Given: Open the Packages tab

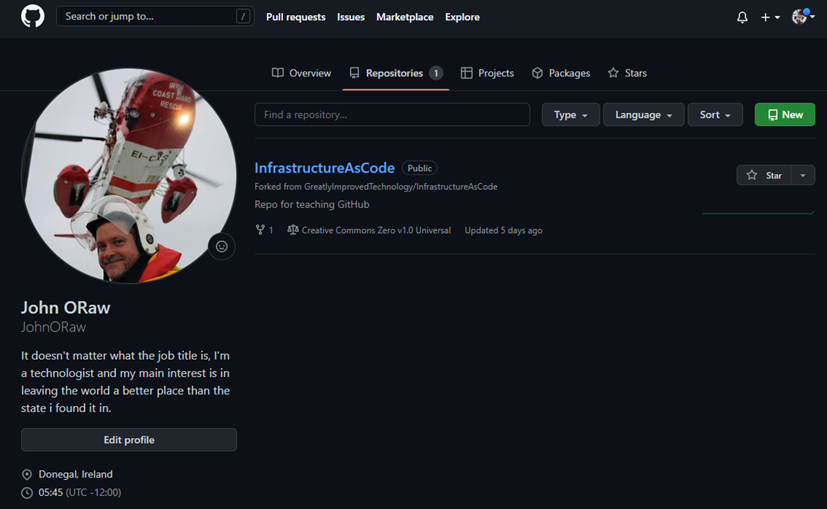Looking at the screenshot, I should click(x=561, y=73).
